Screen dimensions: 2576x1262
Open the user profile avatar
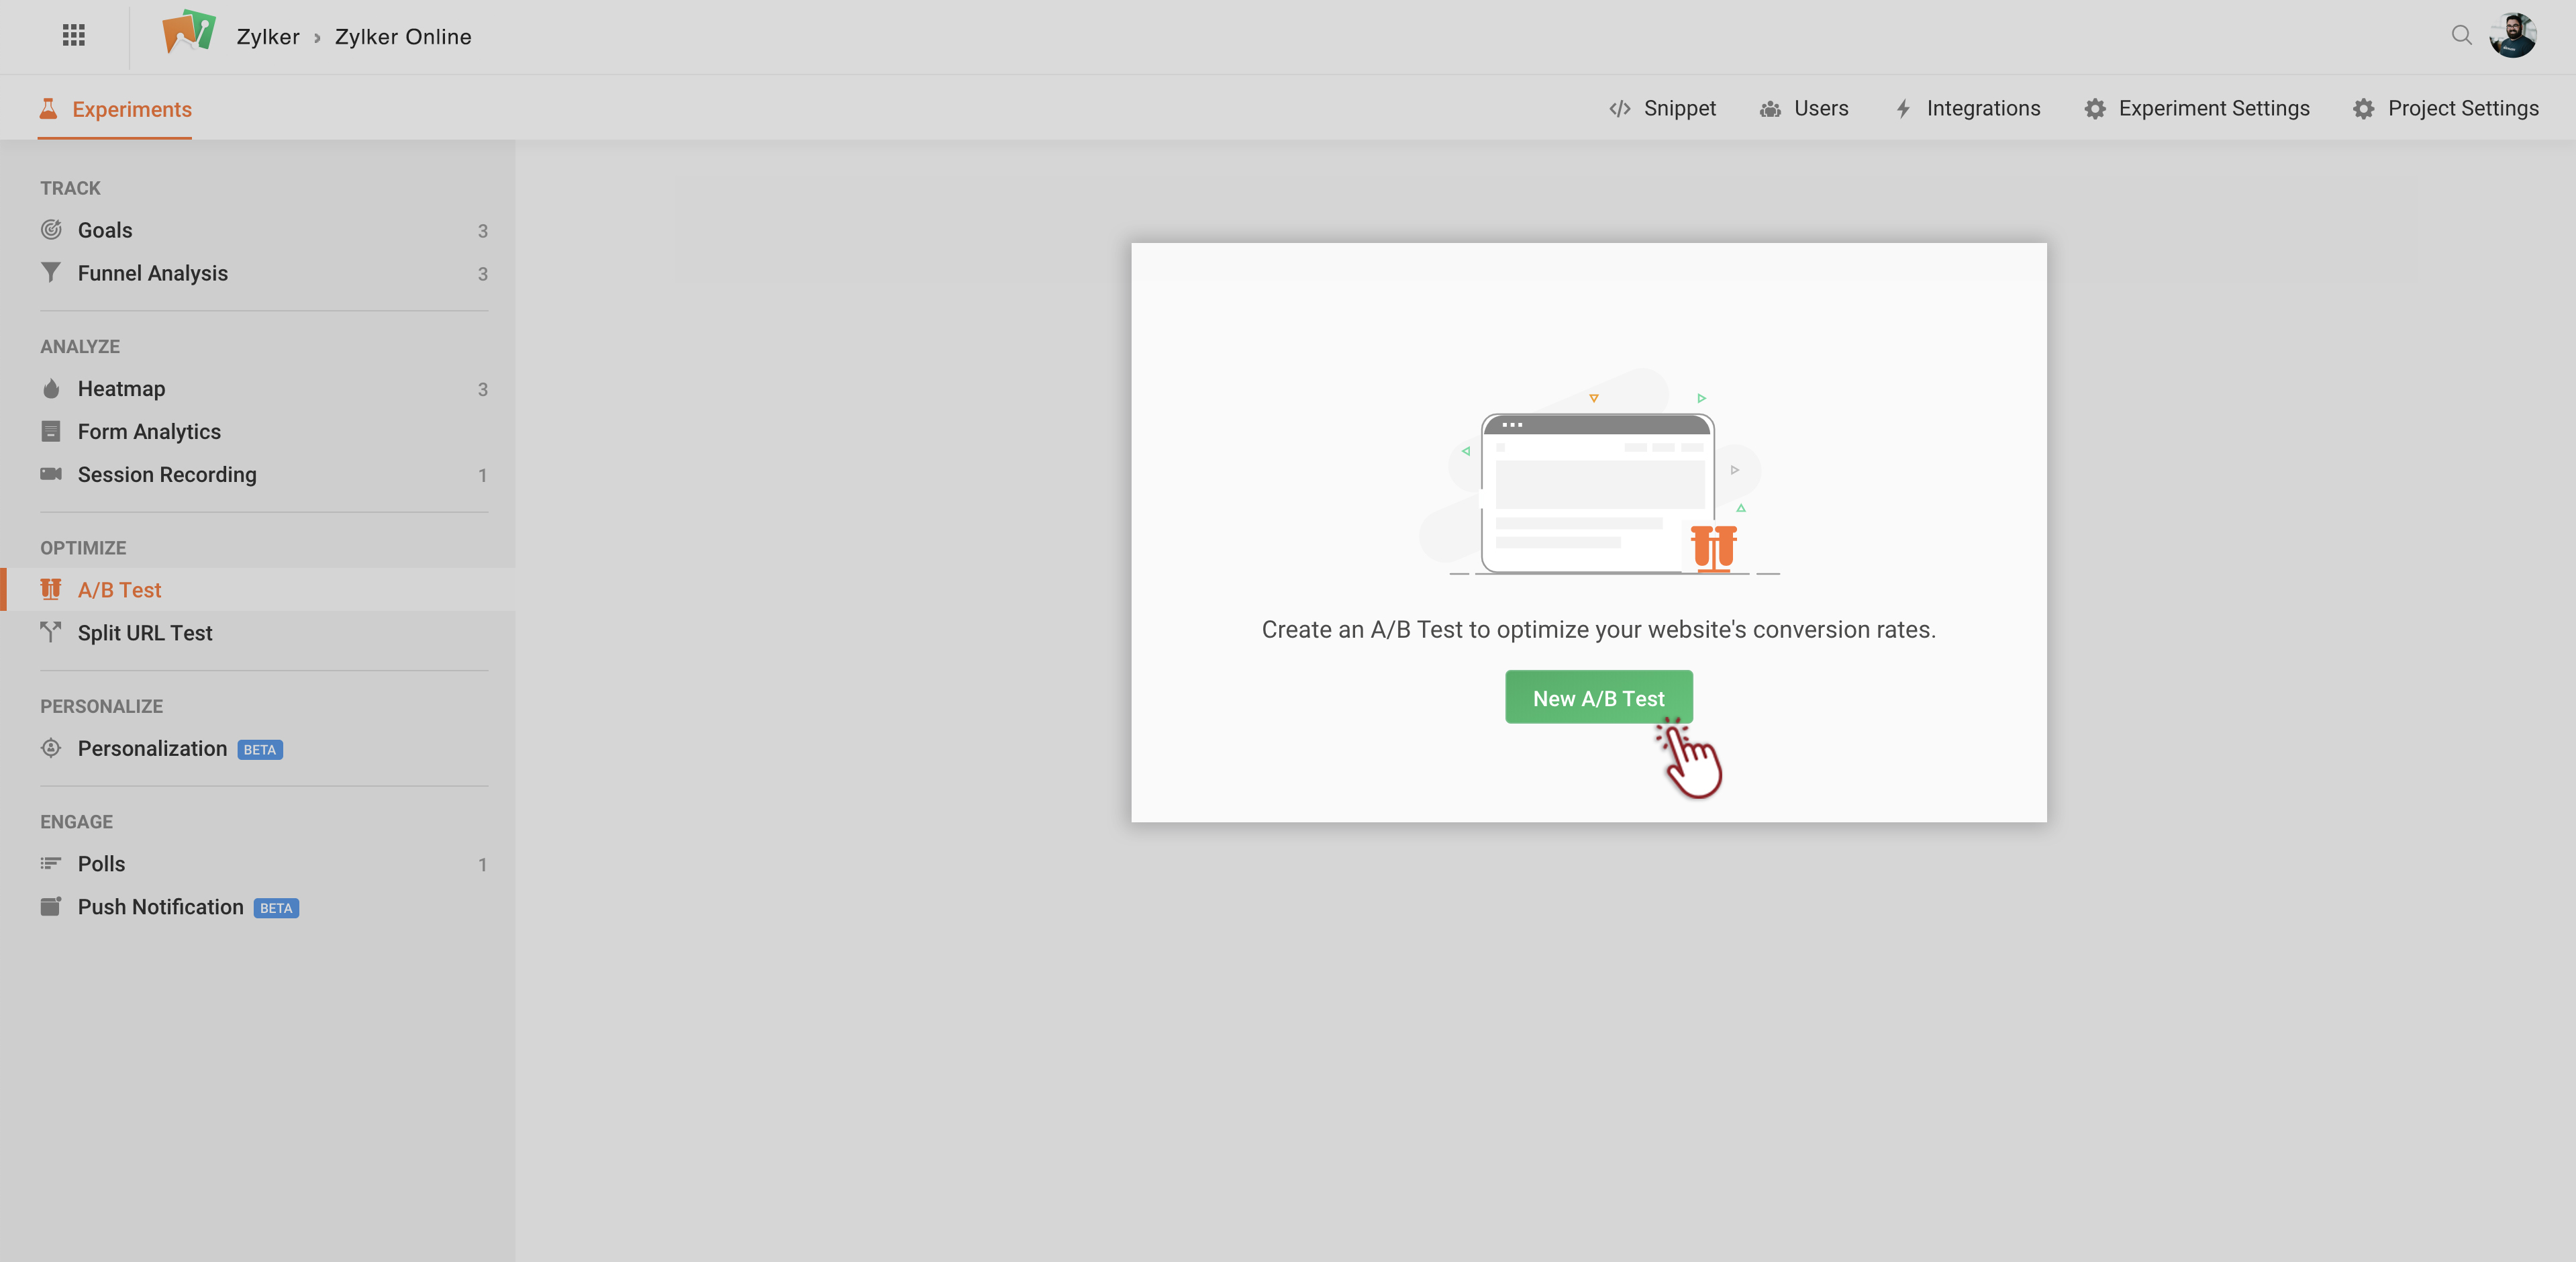tap(2513, 36)
